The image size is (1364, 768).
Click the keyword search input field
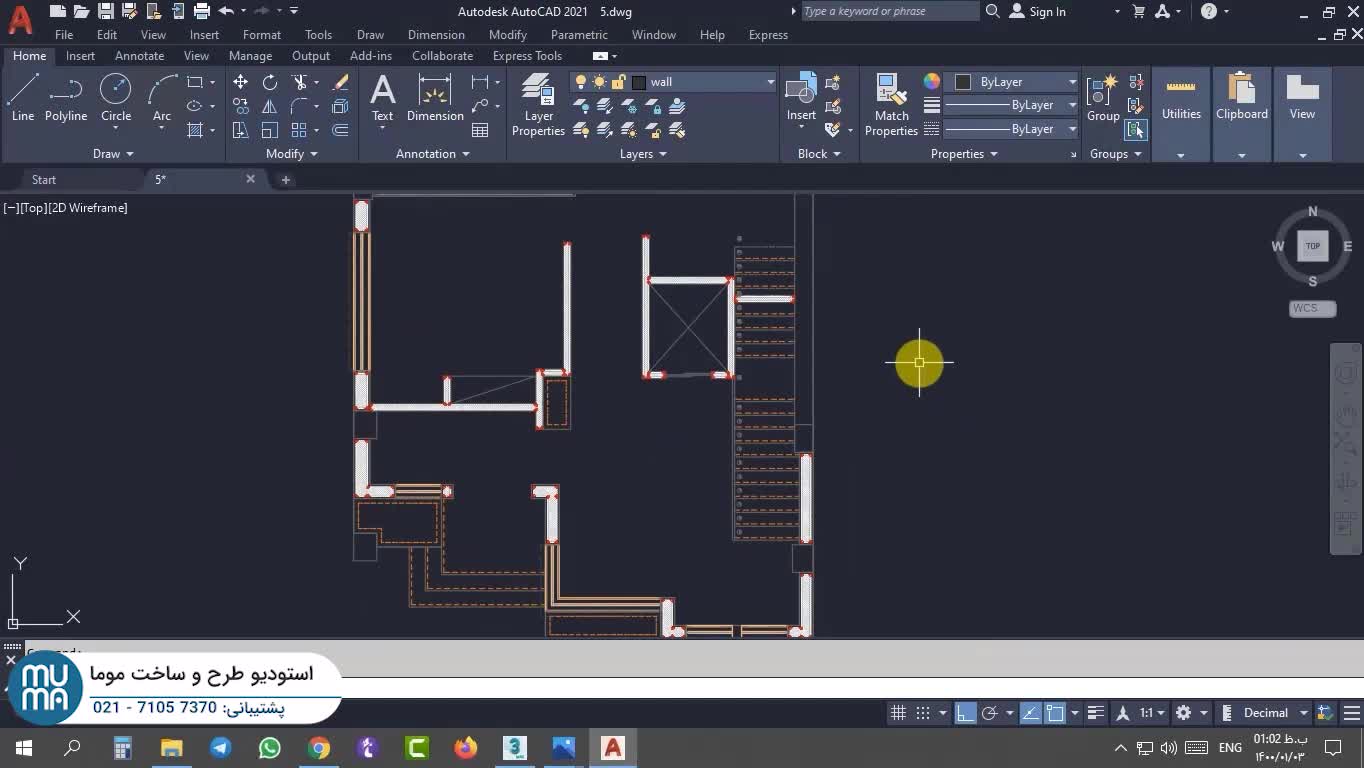[888, 12]
